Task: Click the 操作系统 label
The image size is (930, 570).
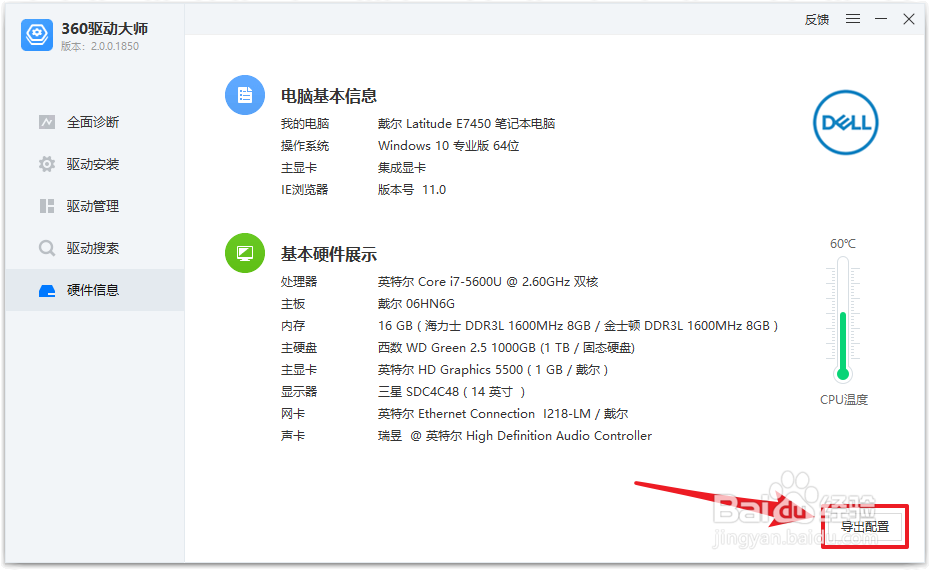Action: coord(305,146)
